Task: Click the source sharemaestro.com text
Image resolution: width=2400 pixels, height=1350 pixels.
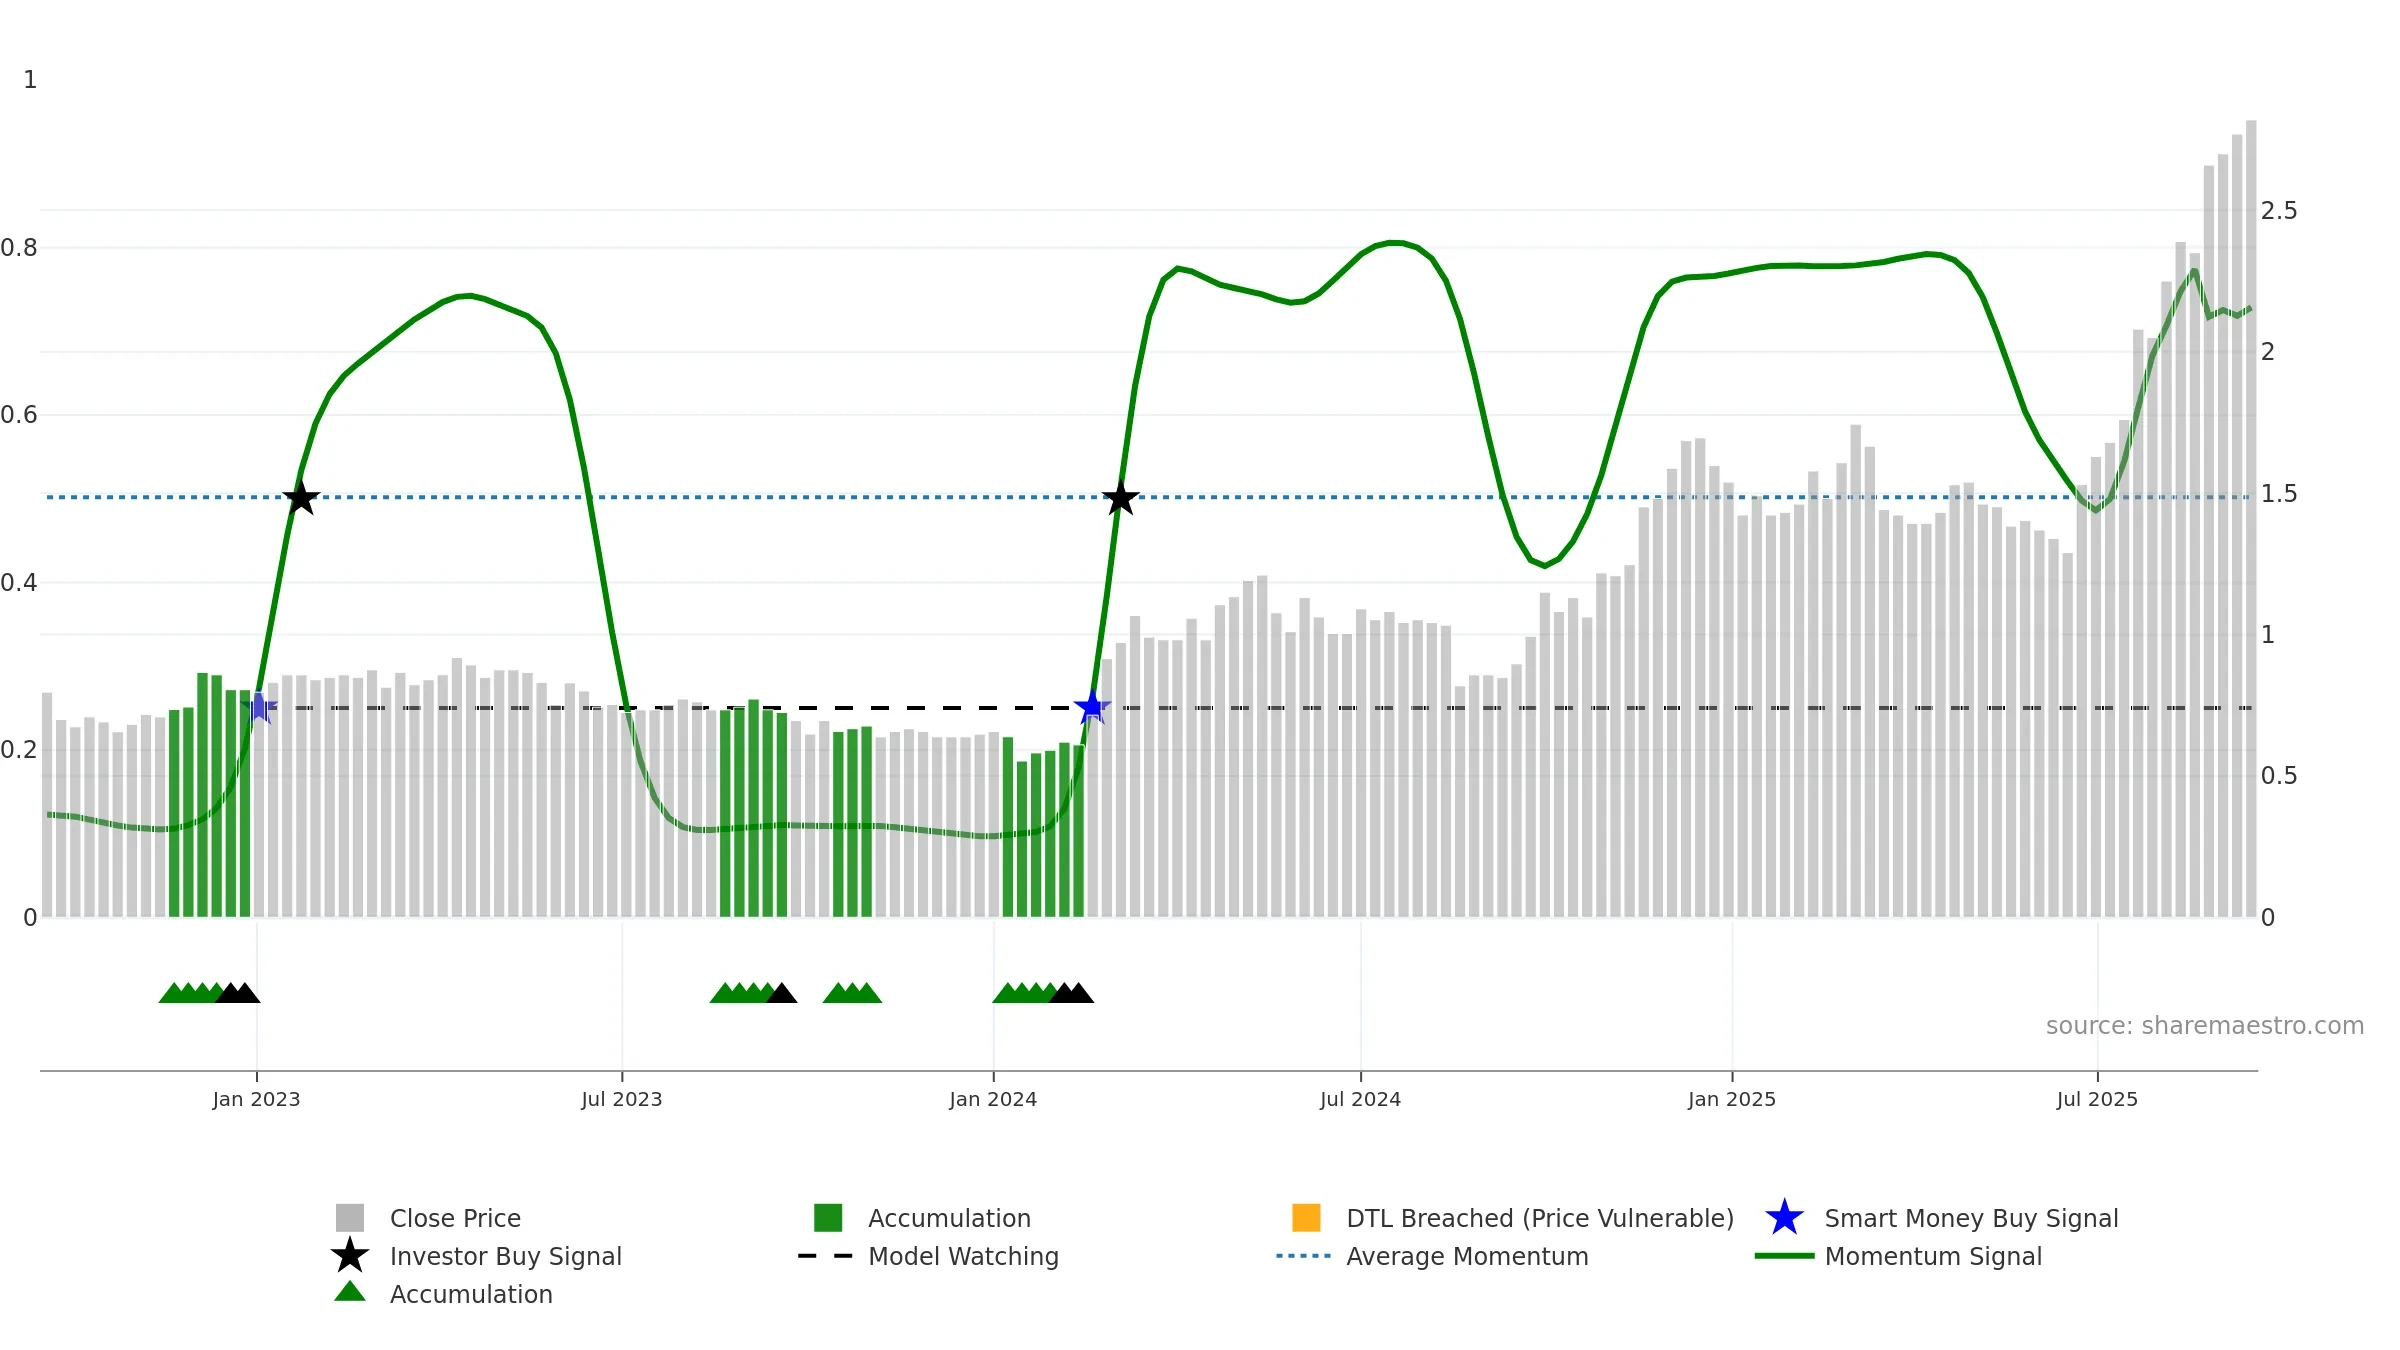Action: 2204,1026
